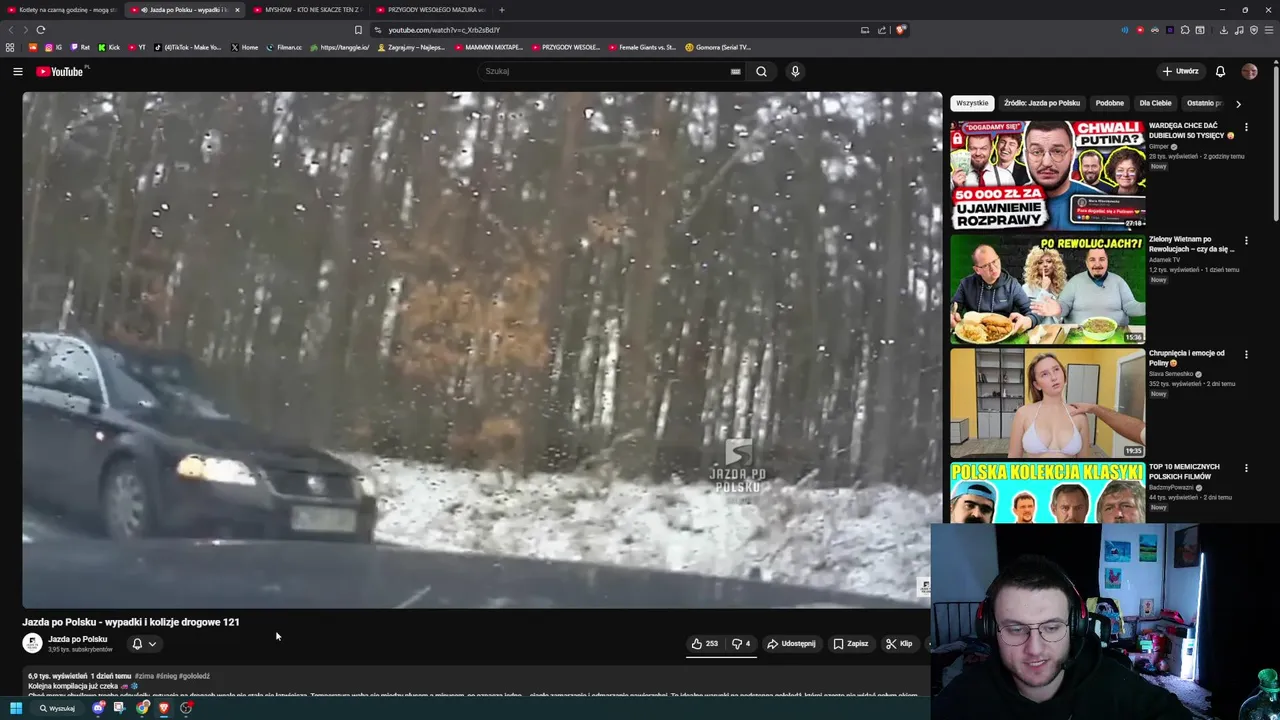This screenshot has height=720, width=1280.
Task: Click the #zima hashtag
Action: click(x=144, y=676)
